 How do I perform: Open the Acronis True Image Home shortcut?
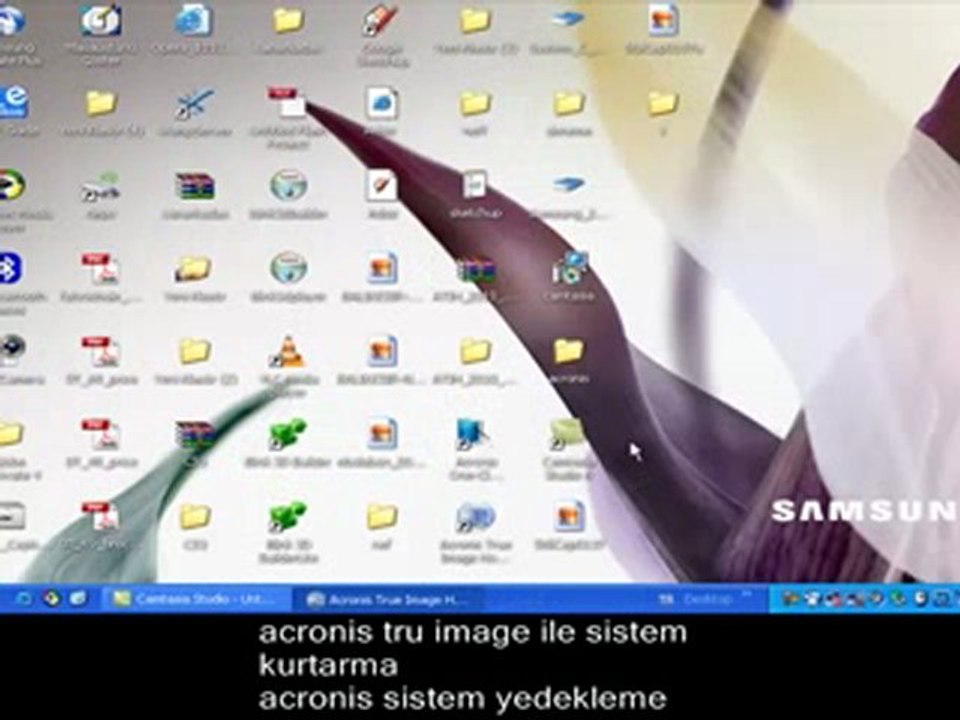[x=475, y=518]
